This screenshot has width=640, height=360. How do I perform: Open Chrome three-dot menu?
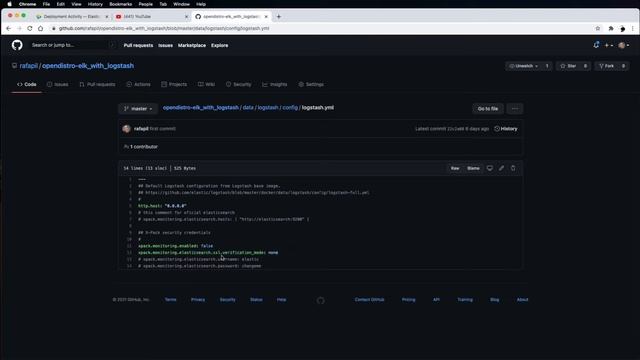click(633, 28)
